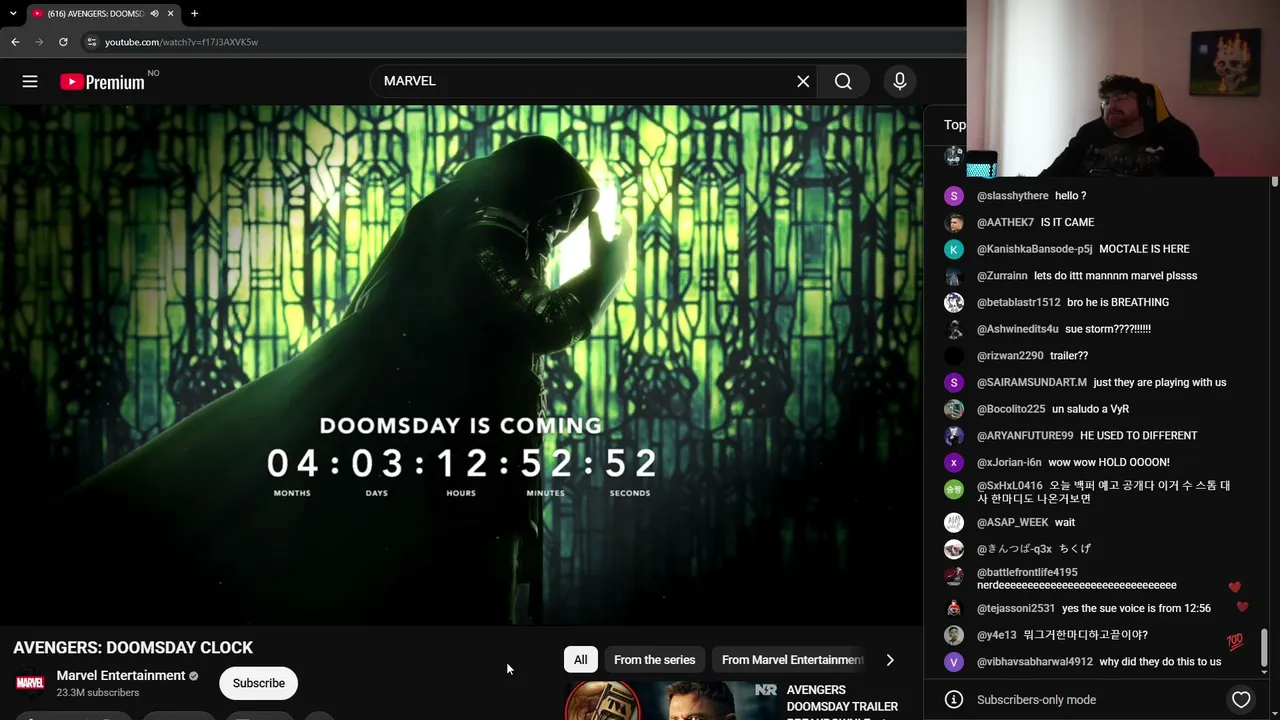Click the AVENGERS: DOOMSDAY CLOCK video title
Image resolution: width=1280 pixels, height=720 pixels.
click(133, 648)
